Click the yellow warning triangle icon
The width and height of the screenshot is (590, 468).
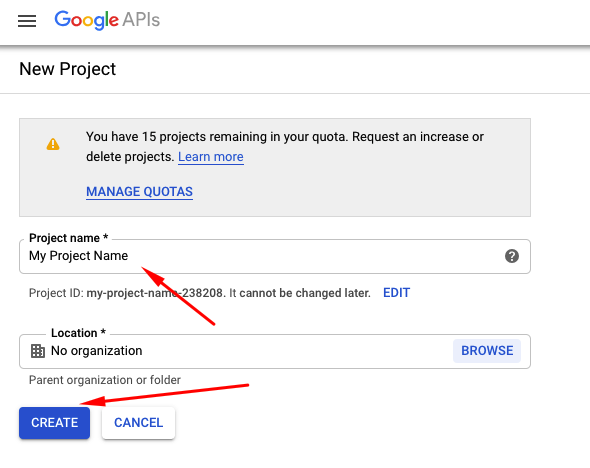tap(53, 144)
